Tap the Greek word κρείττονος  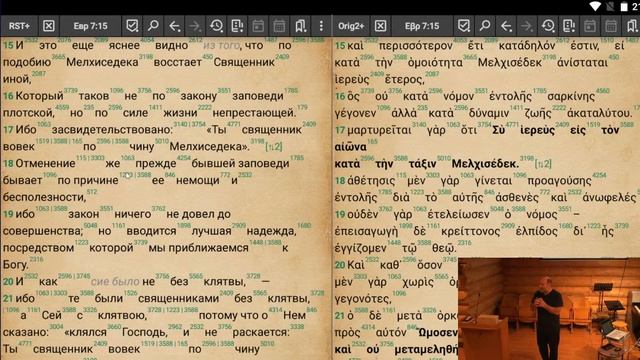tap(471, 231)
